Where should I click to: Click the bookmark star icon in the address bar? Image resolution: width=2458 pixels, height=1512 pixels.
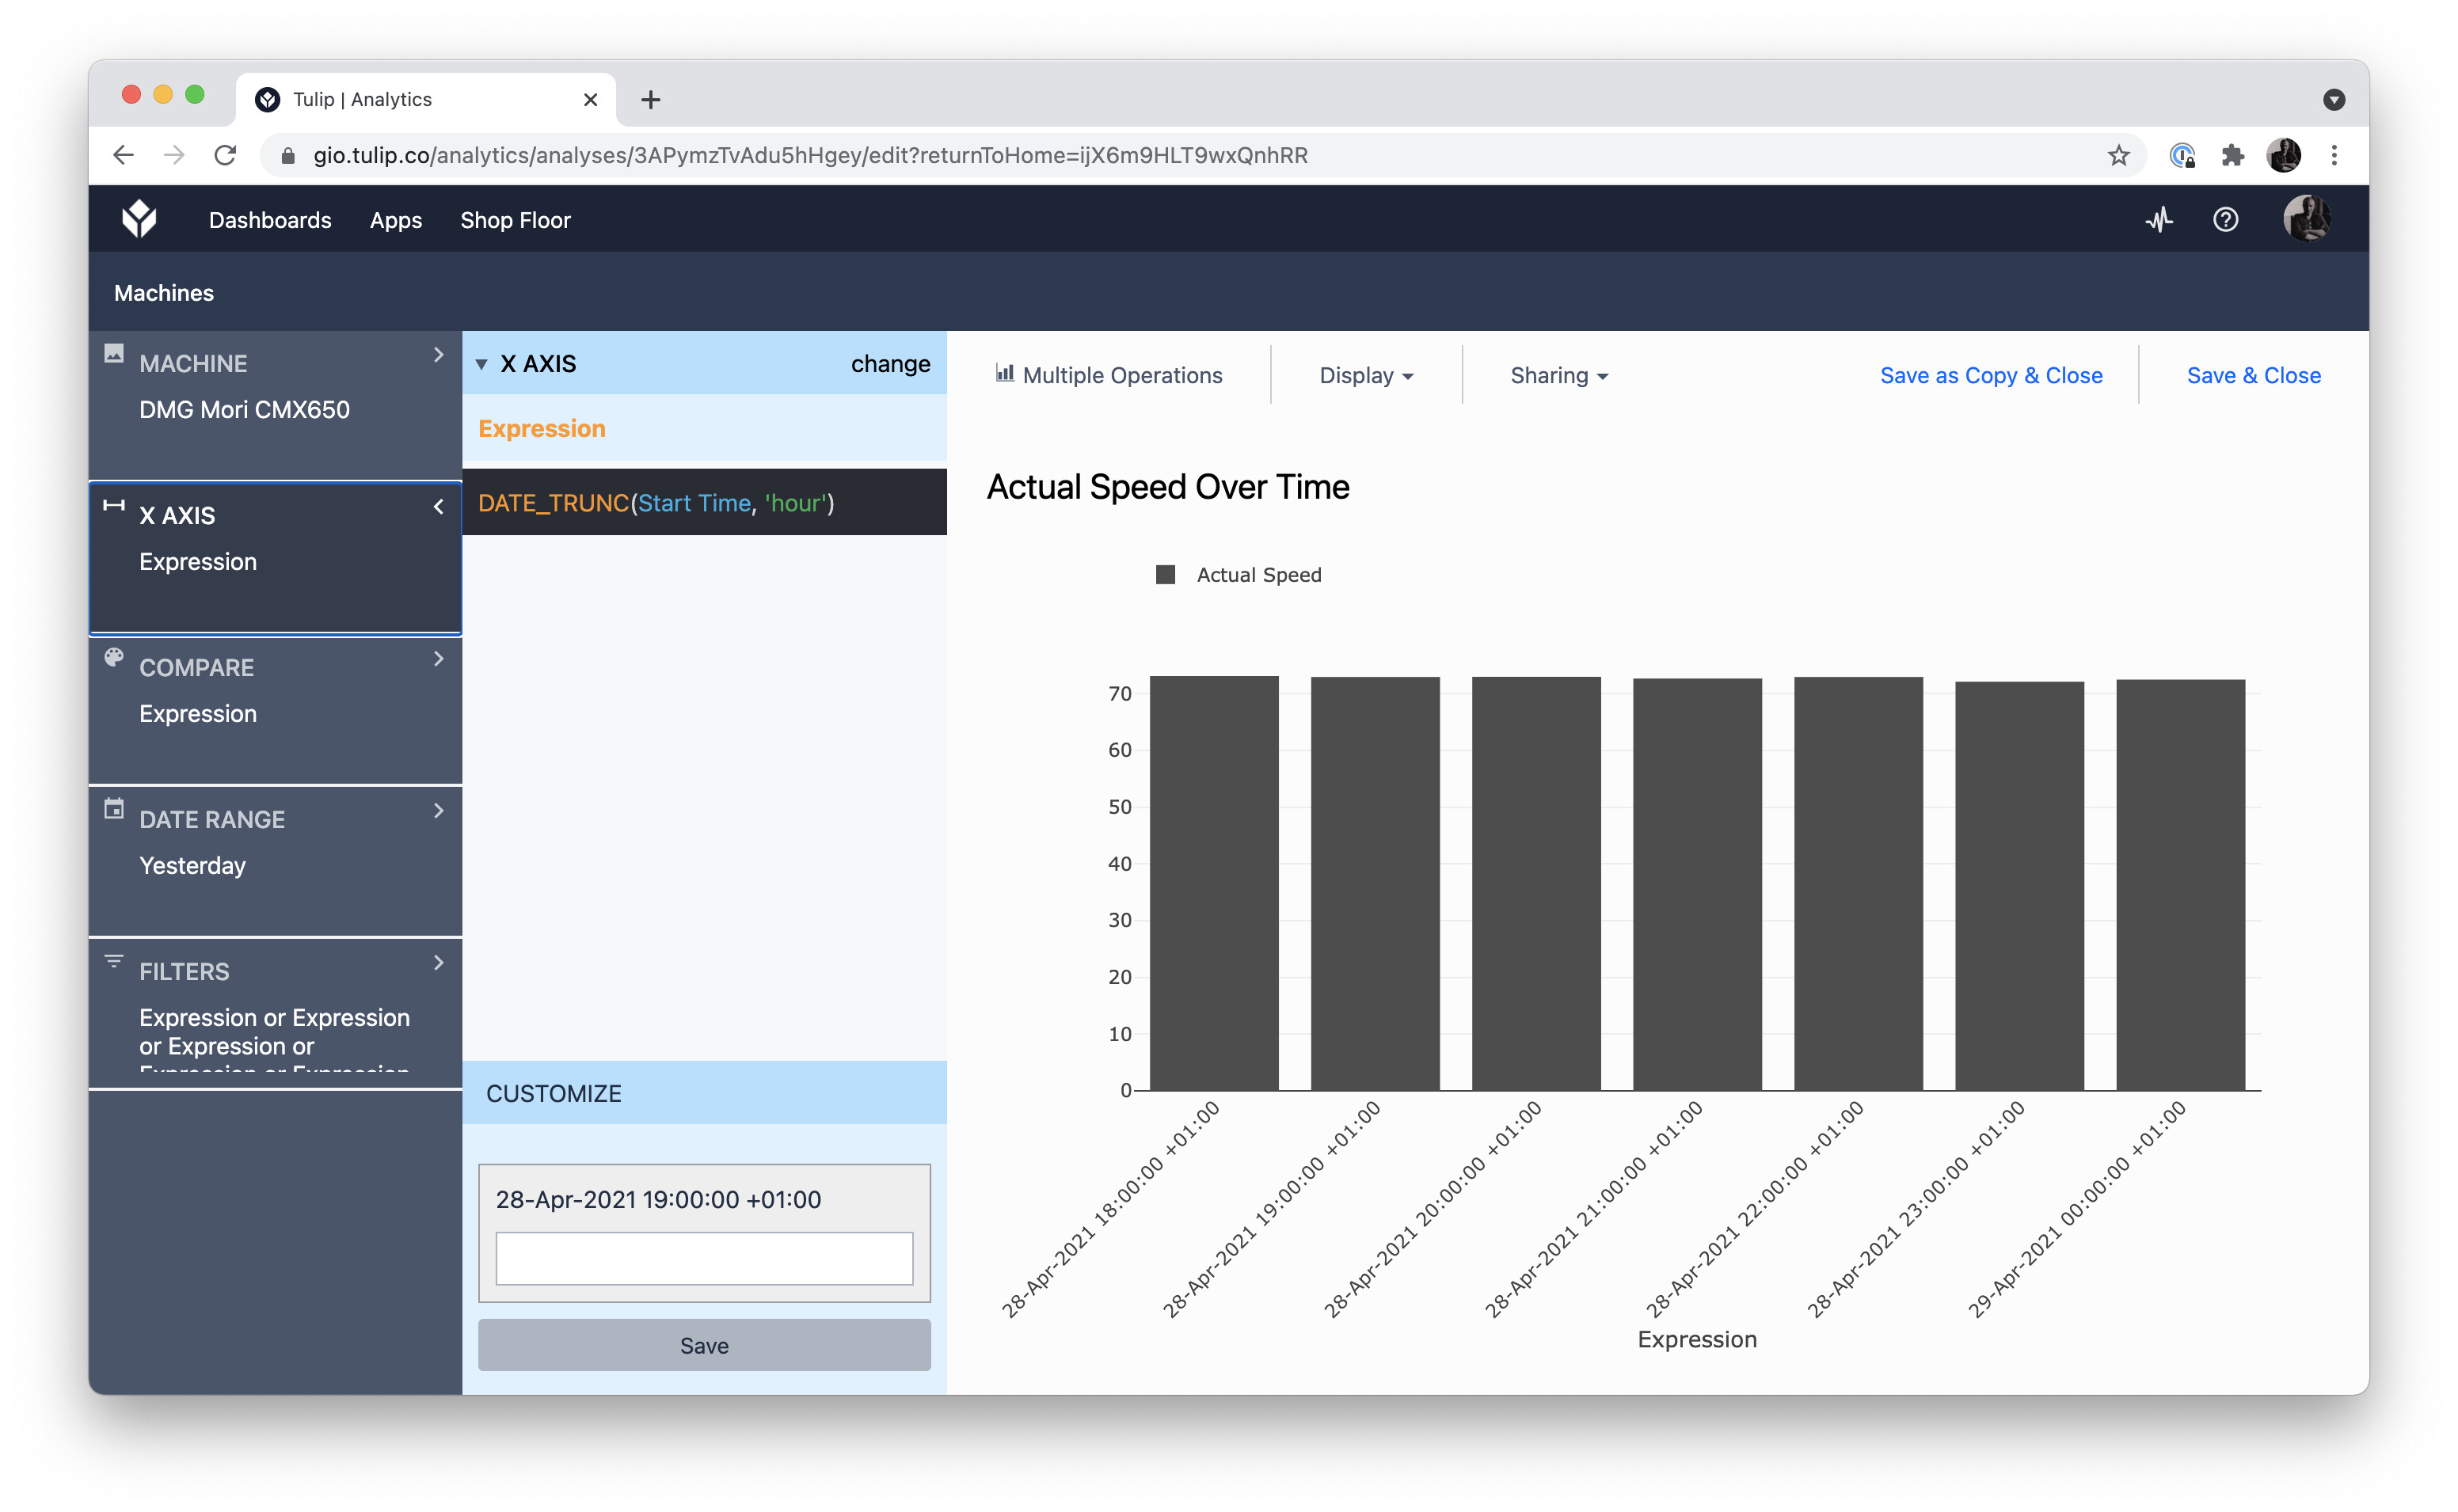[x=2118, y=156]
